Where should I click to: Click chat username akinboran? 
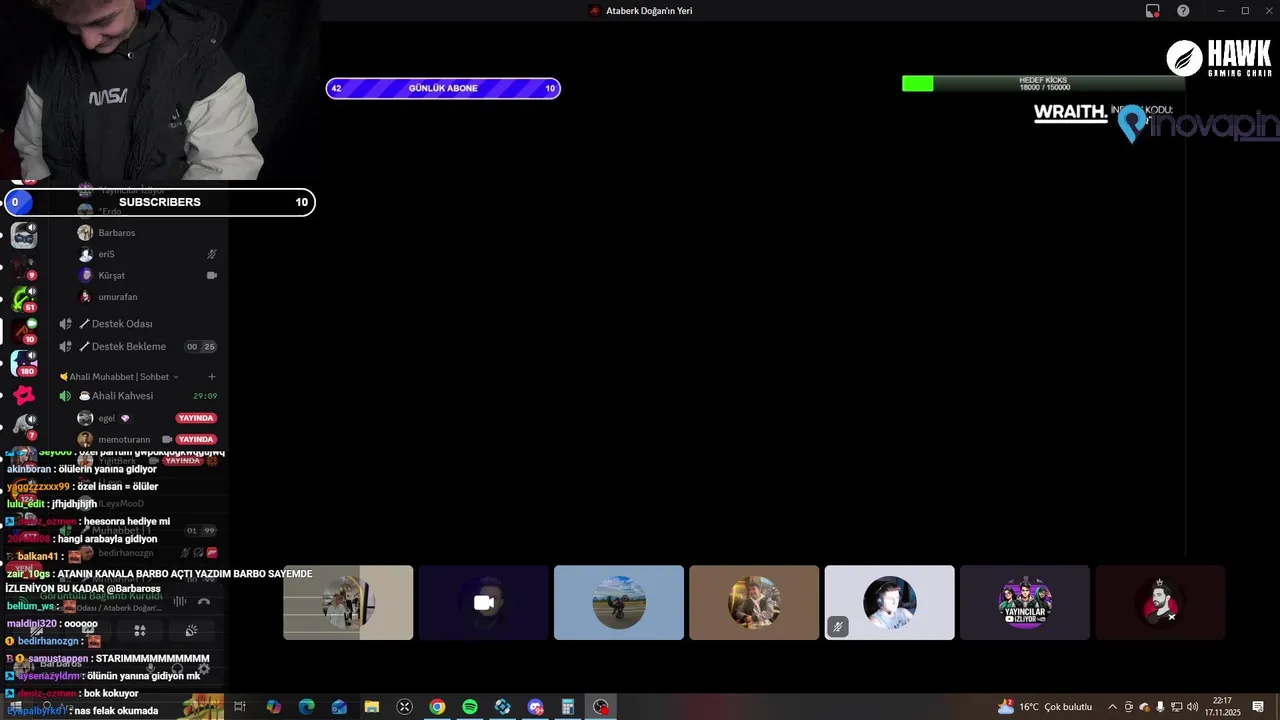29,469
